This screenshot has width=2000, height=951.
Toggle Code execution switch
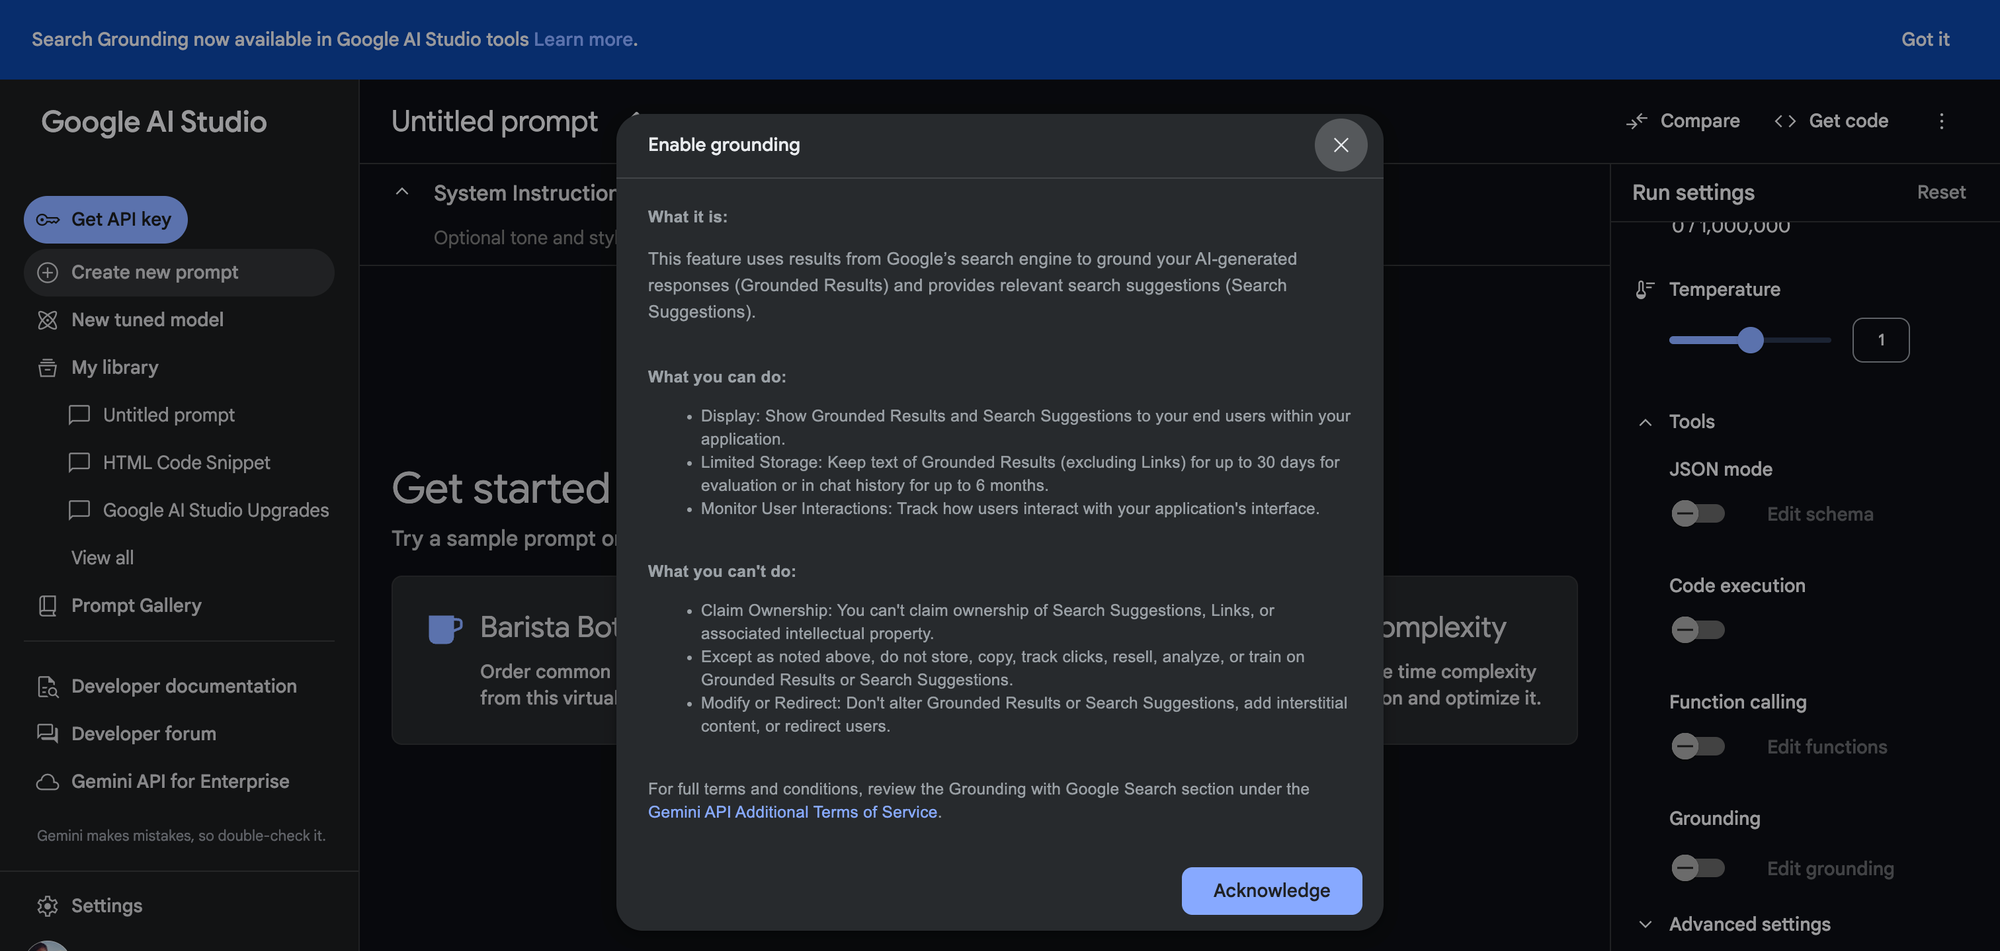[1698, 630]
